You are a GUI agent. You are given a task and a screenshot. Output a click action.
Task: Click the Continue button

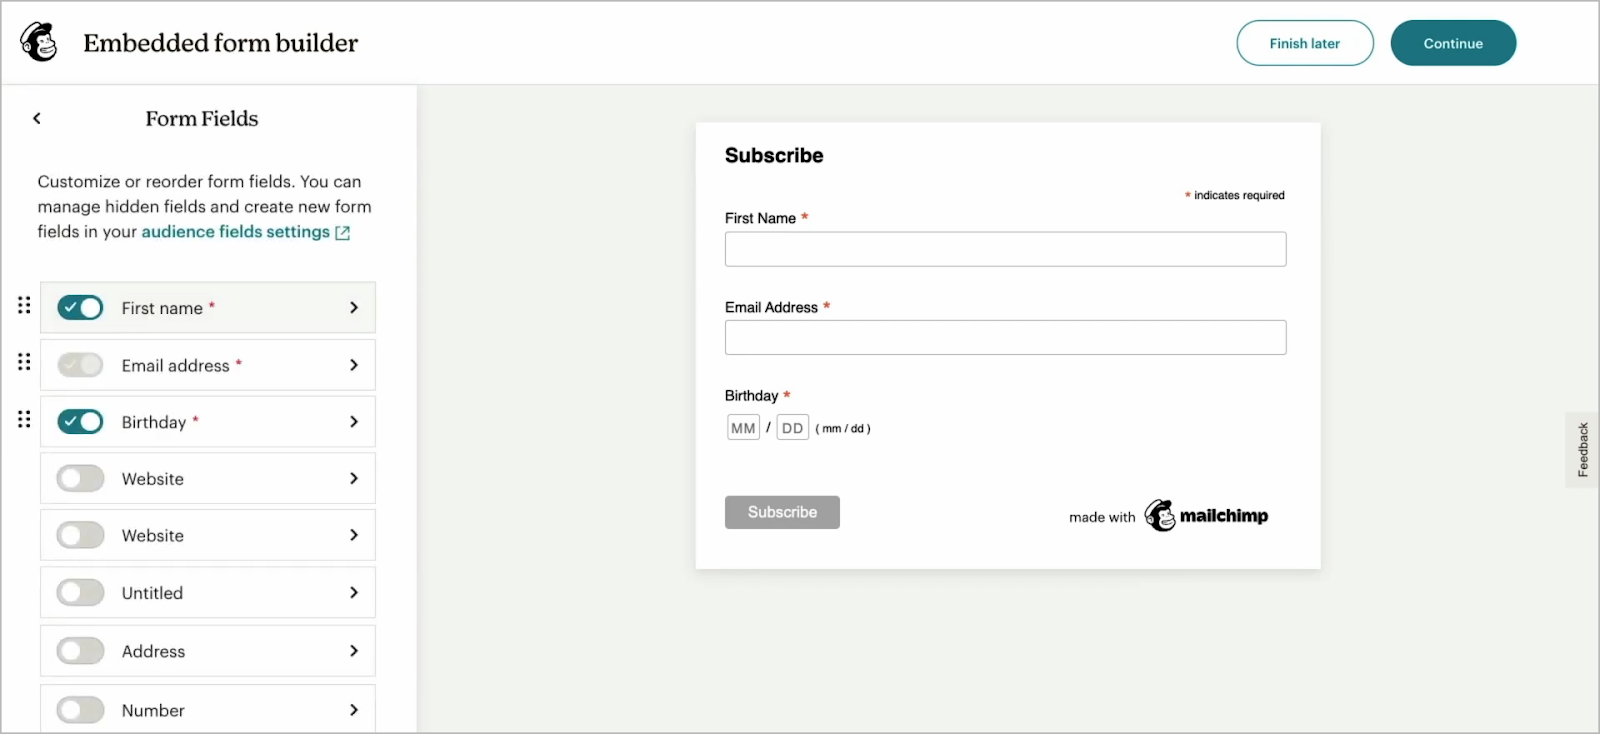(1453, 42)
